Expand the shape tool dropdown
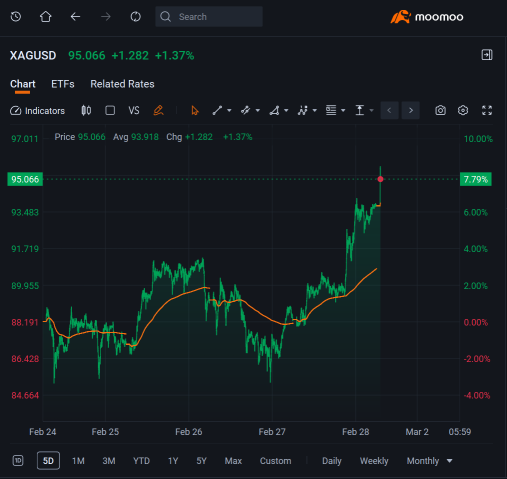Screen dimensions: 507x479 point(286,110)
